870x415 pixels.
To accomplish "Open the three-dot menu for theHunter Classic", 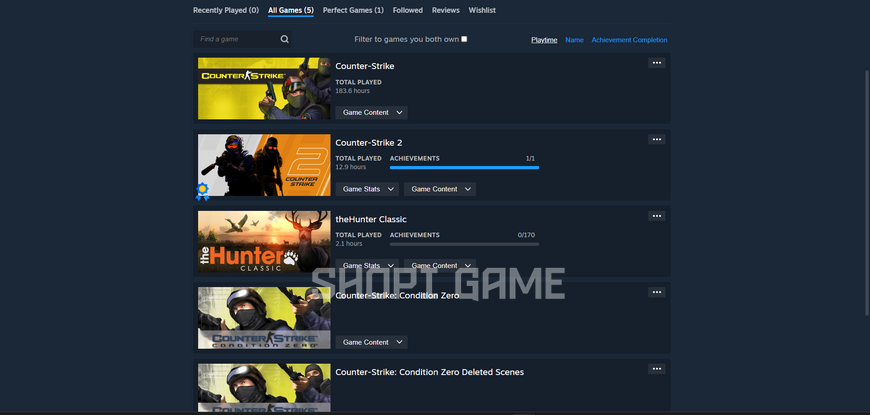I will (x=656, y=216).
